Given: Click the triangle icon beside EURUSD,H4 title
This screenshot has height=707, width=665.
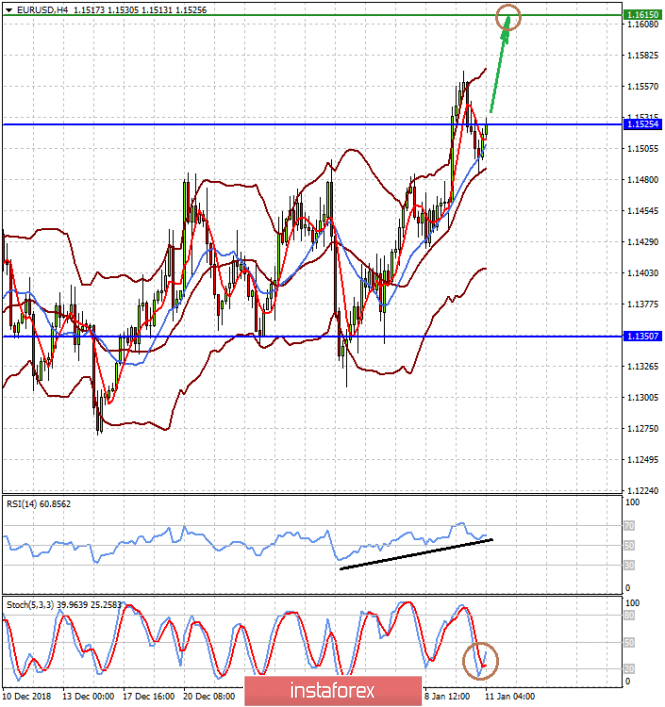Looking at the screenshot, I should click(x=8, y=8).
